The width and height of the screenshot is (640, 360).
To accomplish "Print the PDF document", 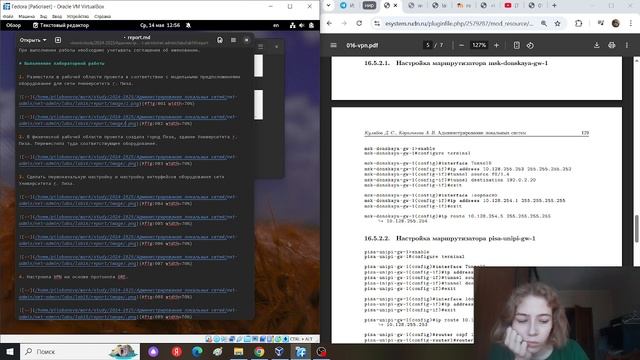I will click(x=611, y=45).
